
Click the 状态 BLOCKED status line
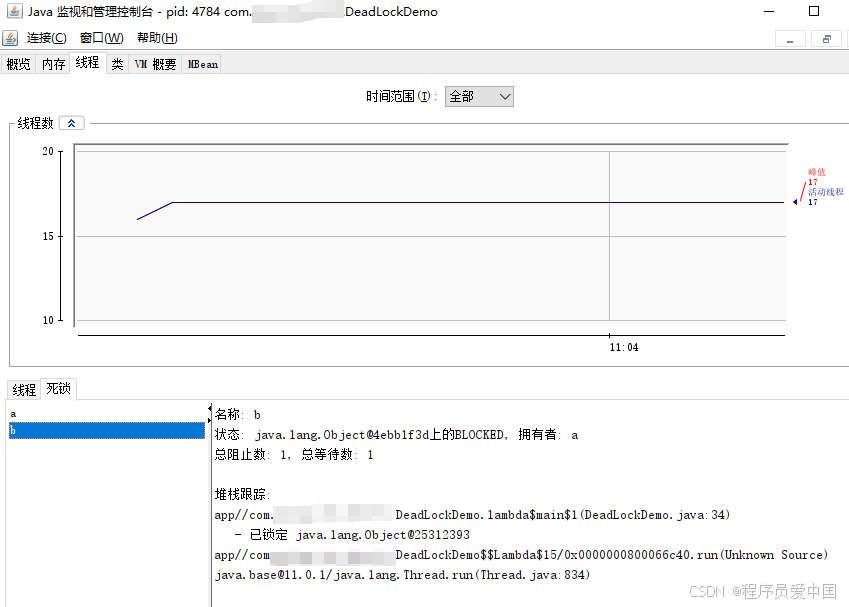pos(396,435)
